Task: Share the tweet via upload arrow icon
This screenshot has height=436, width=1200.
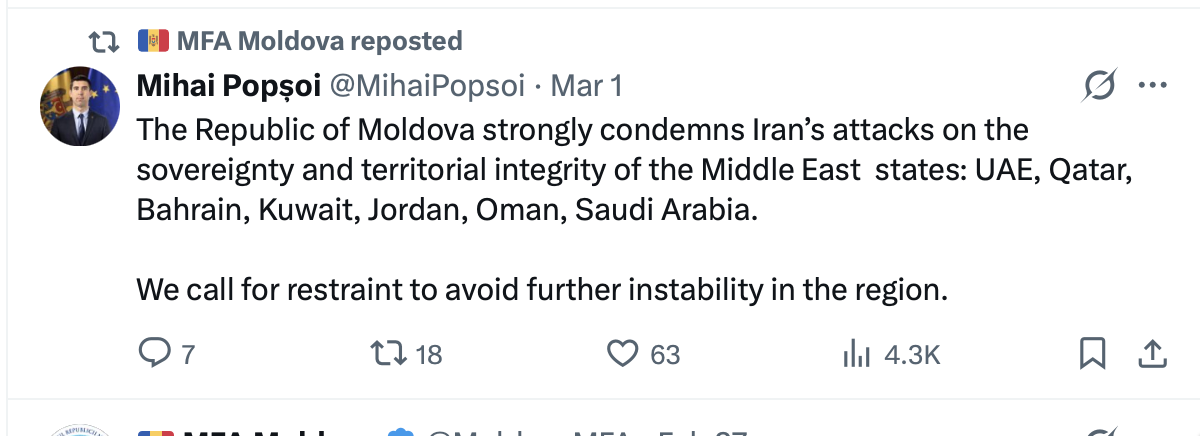Action: tap(1150, 353)
